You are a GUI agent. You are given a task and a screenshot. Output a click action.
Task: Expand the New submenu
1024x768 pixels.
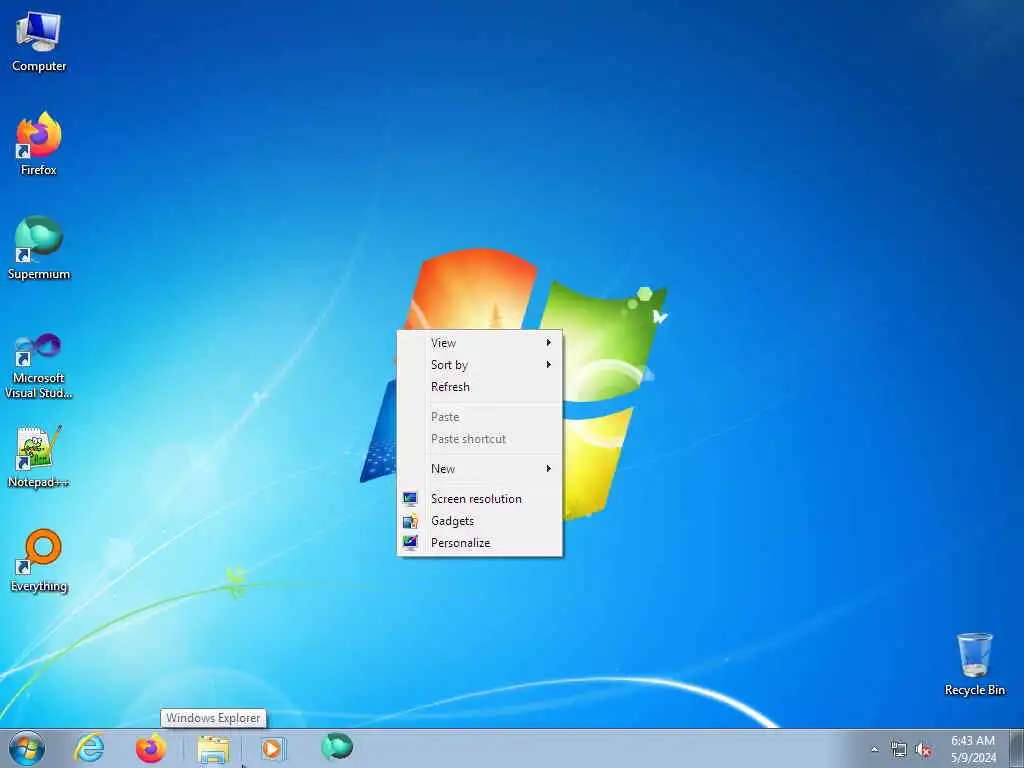(x=480, y=469)
